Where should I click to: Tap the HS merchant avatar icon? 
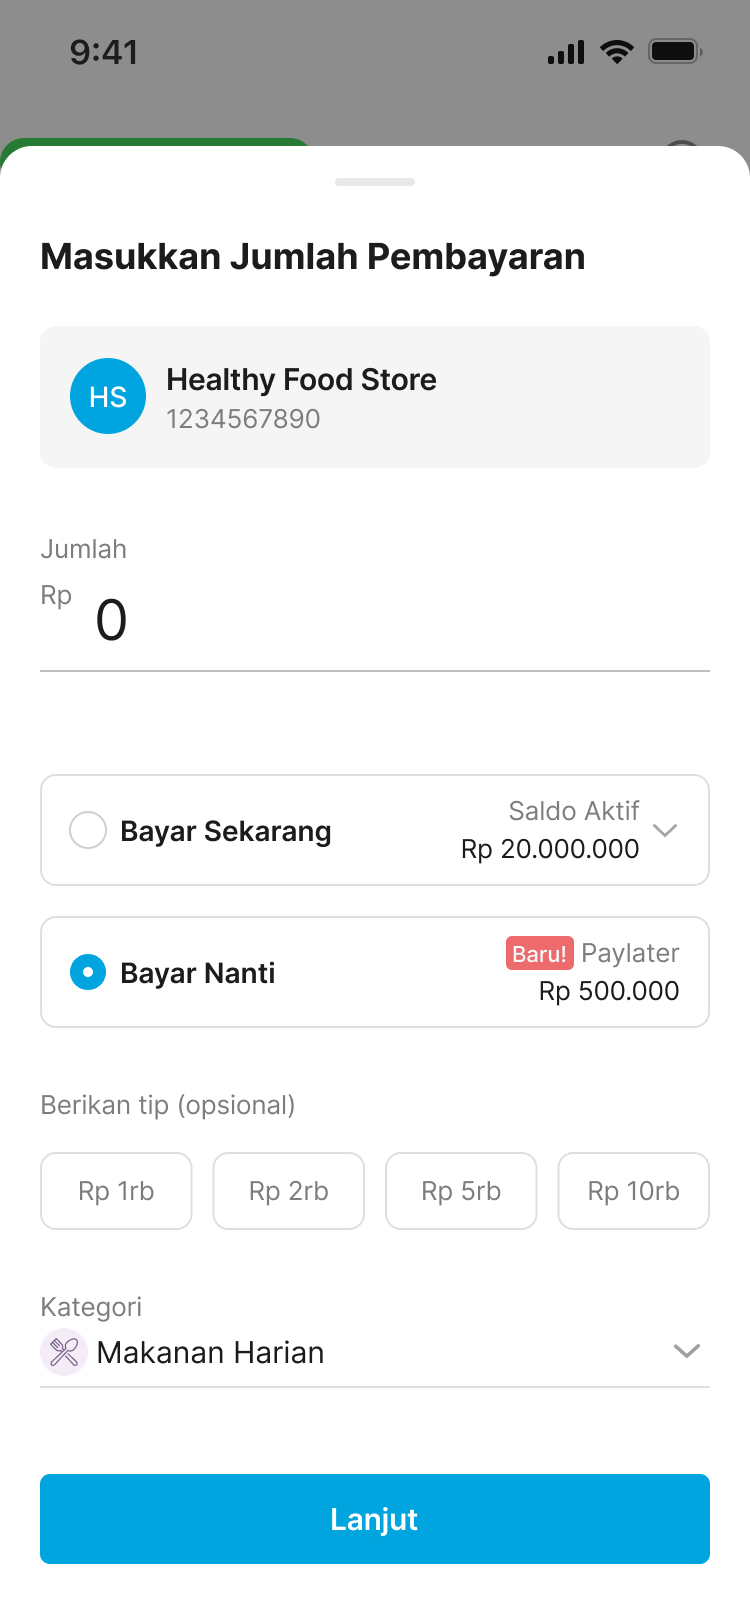coord(108,396)
